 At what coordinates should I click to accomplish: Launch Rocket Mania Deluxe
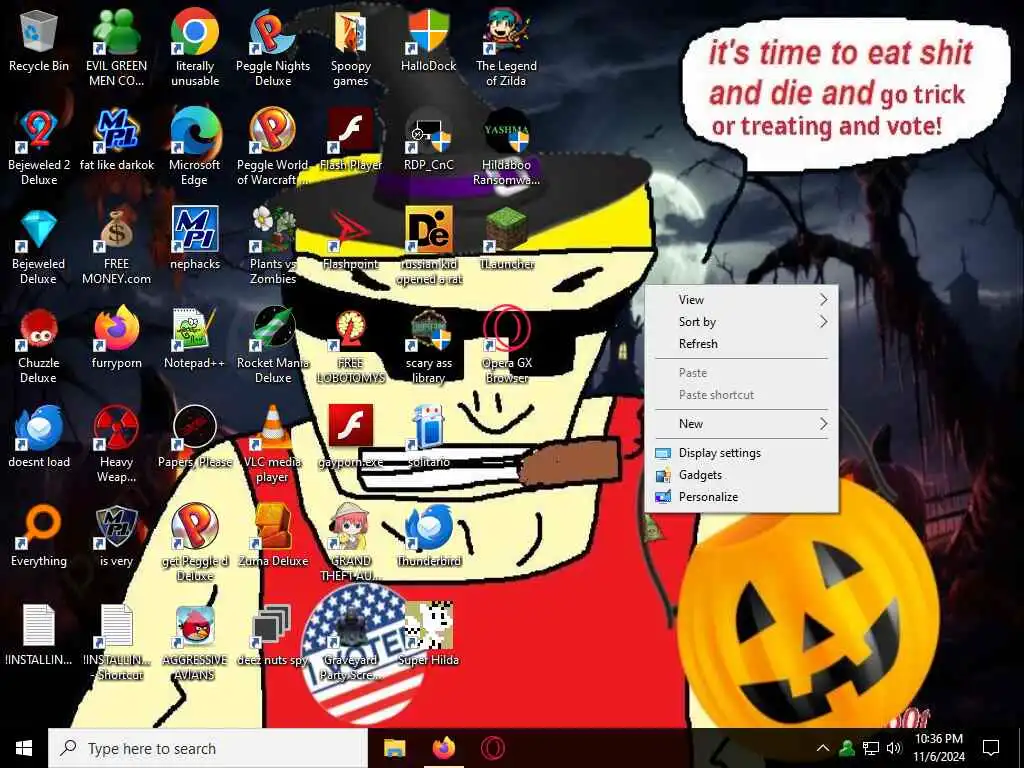[273, 346]
